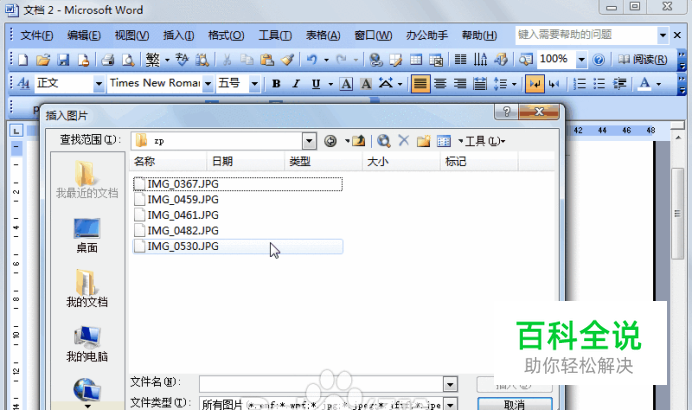The width and height of the screenshot is (692, 410).
Task: Expand the 文件类型 dropdown arrow
Action: [450, 404]
